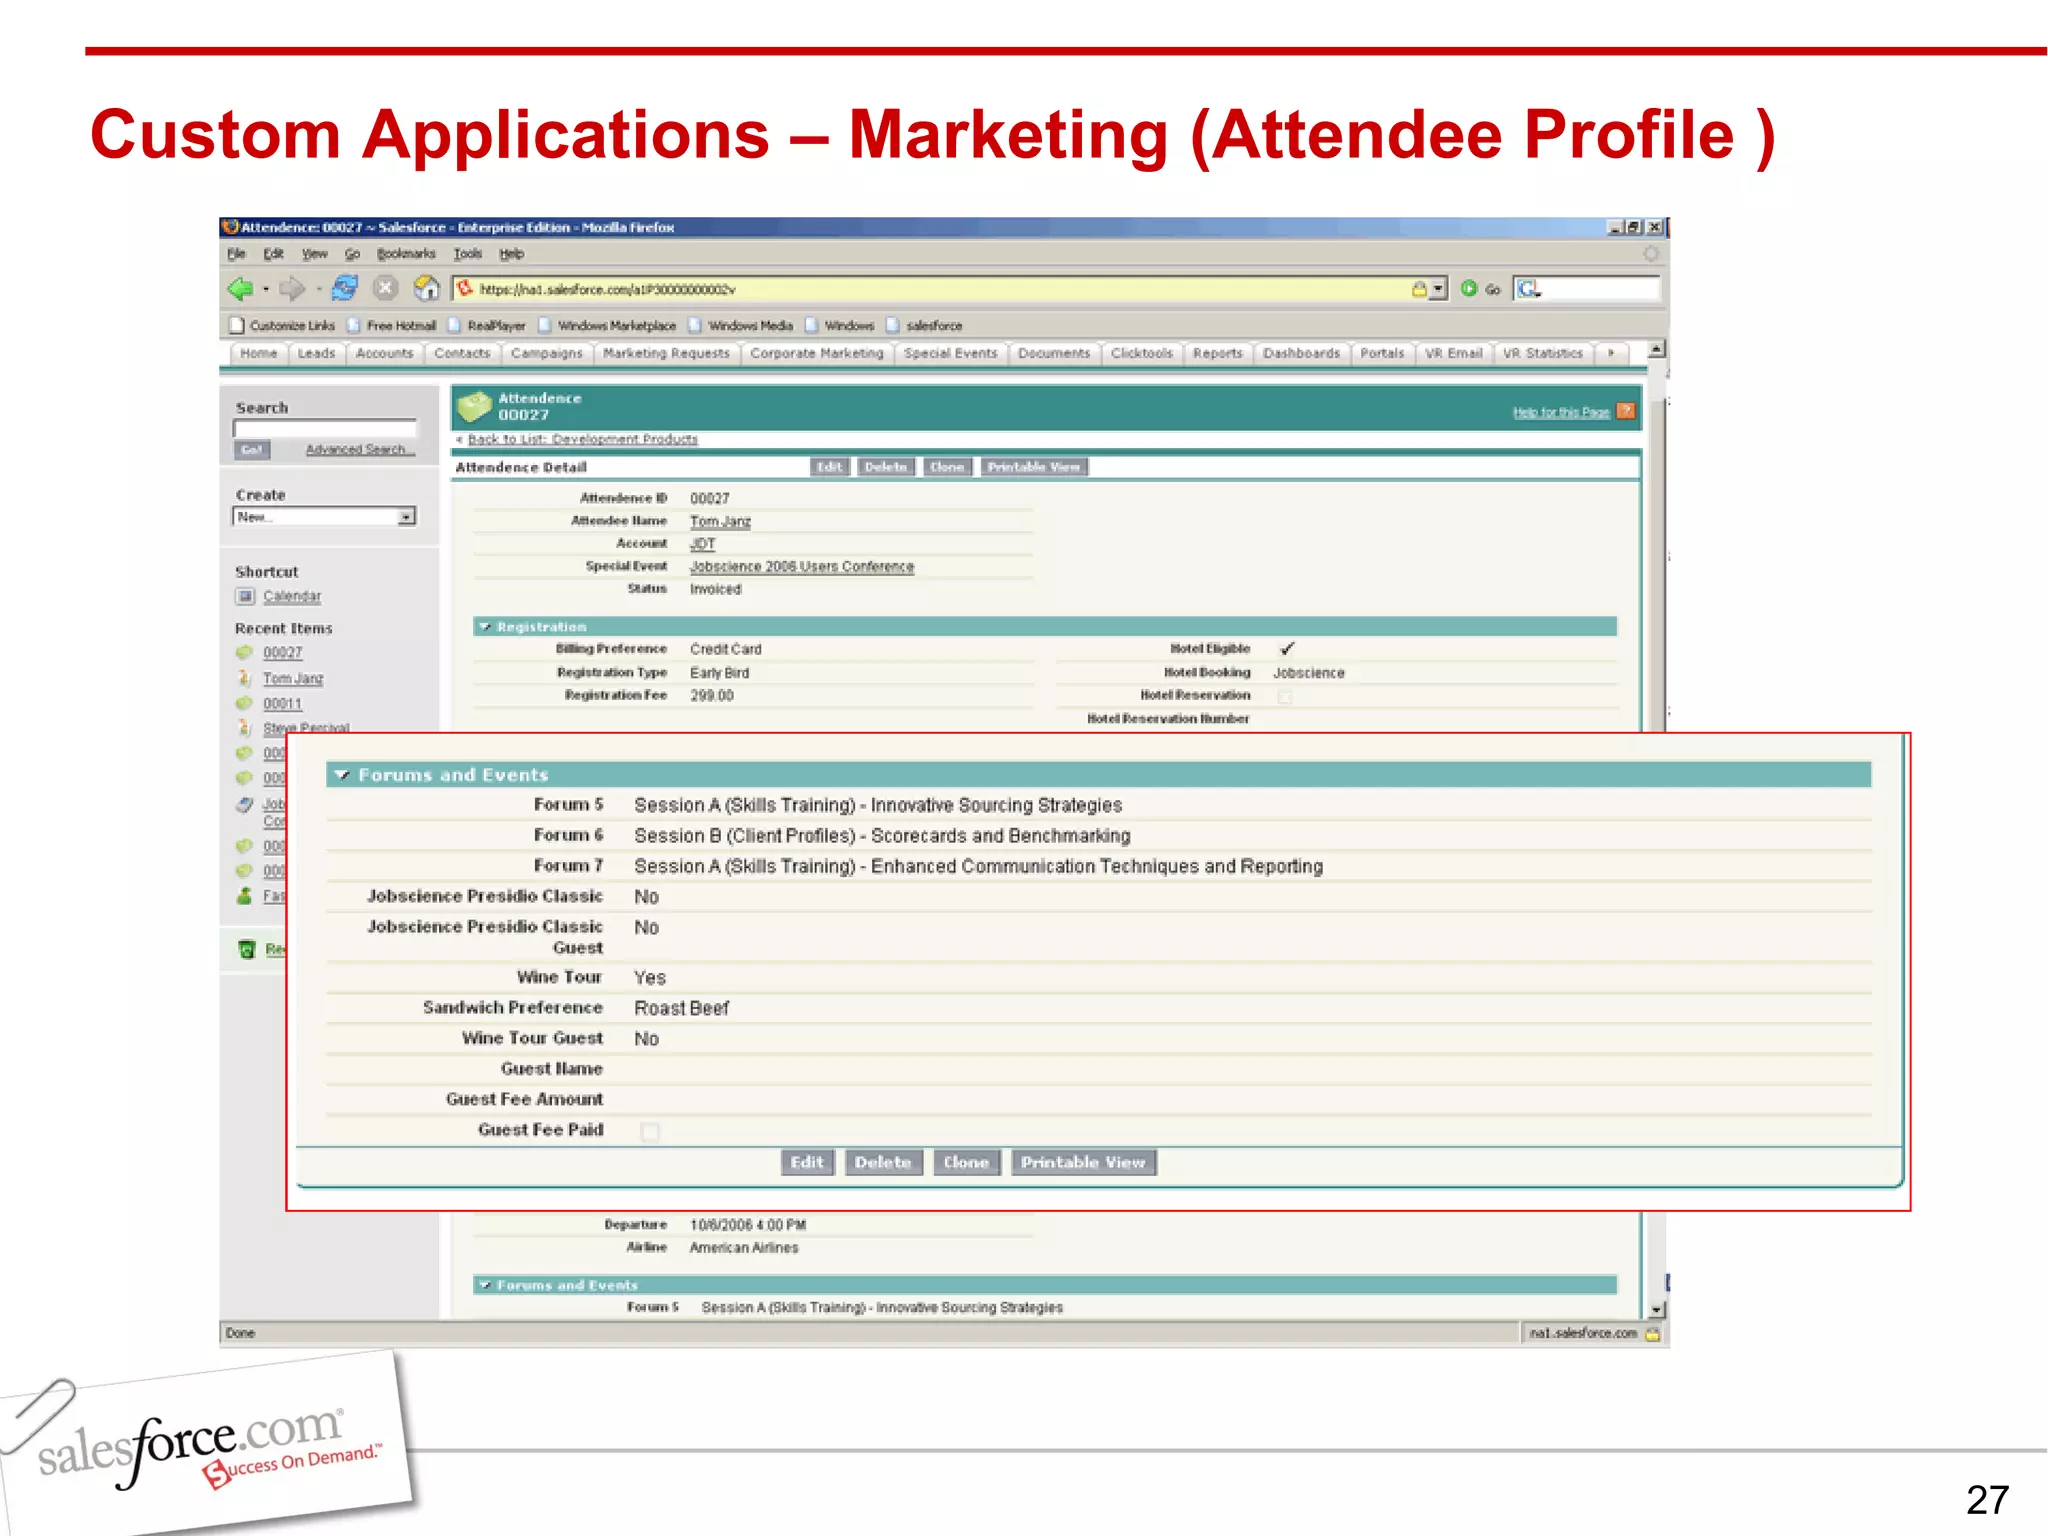The height and width of the screenshot is (1536, 2048).
Task: Click the stop loading icon
Action: tap(385, 288)
